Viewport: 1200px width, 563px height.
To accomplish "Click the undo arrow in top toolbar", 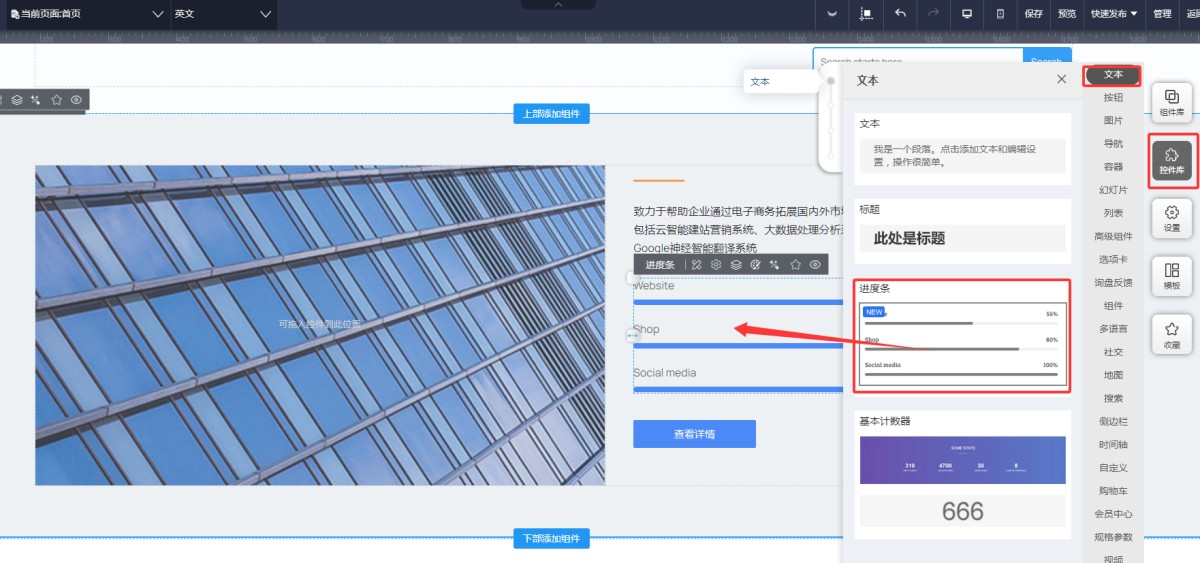I will click(900, 14).
